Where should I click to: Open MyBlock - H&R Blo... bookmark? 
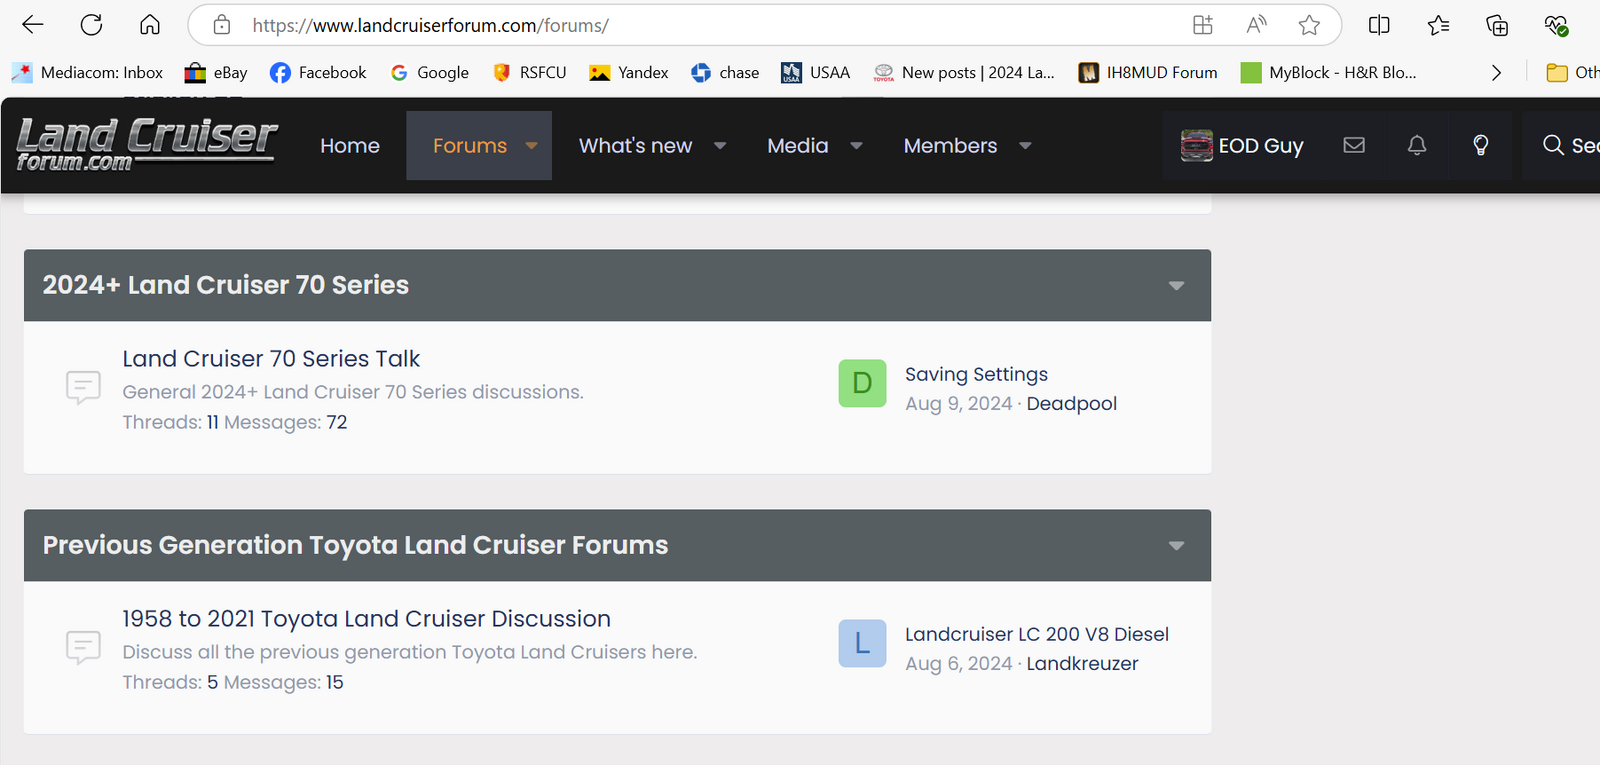[1328, 72]
